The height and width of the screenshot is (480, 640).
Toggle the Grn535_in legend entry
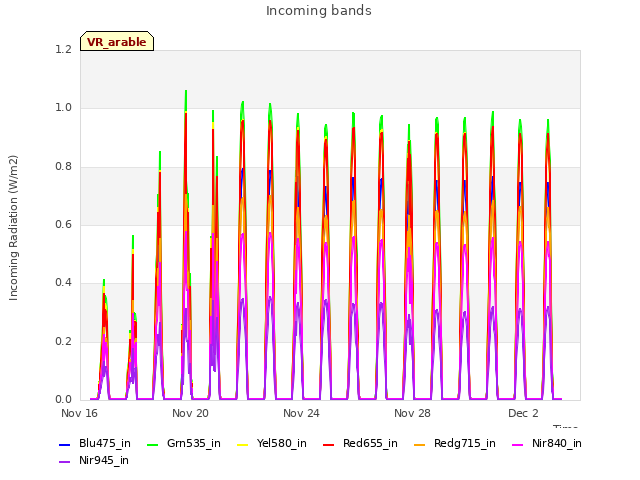coord(184,444)
